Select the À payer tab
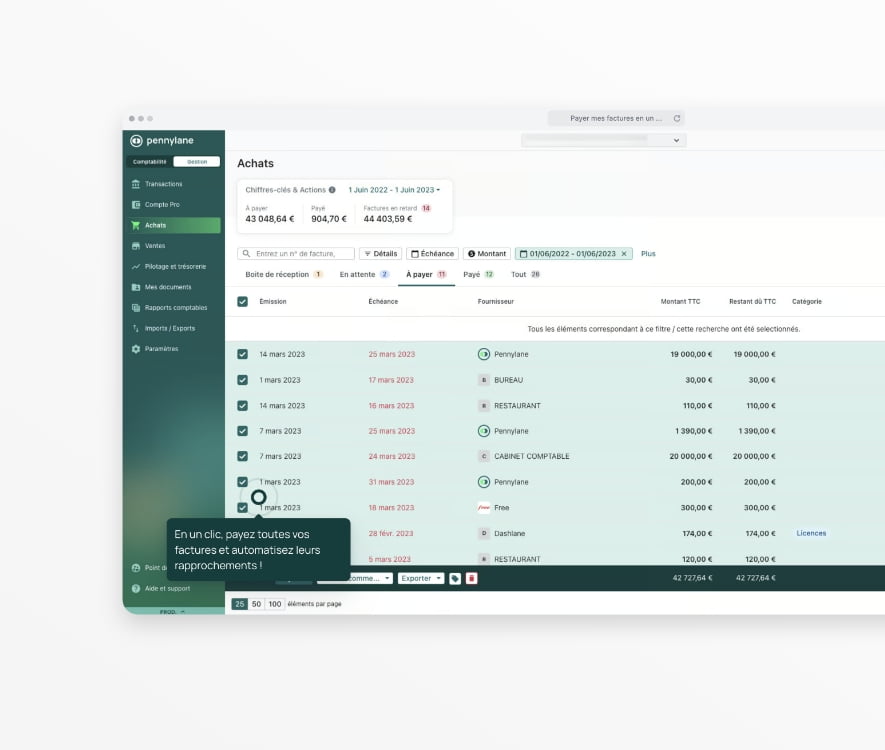This screenshot has height=750, width=885. pyautogui.click(x=426, y=275)
